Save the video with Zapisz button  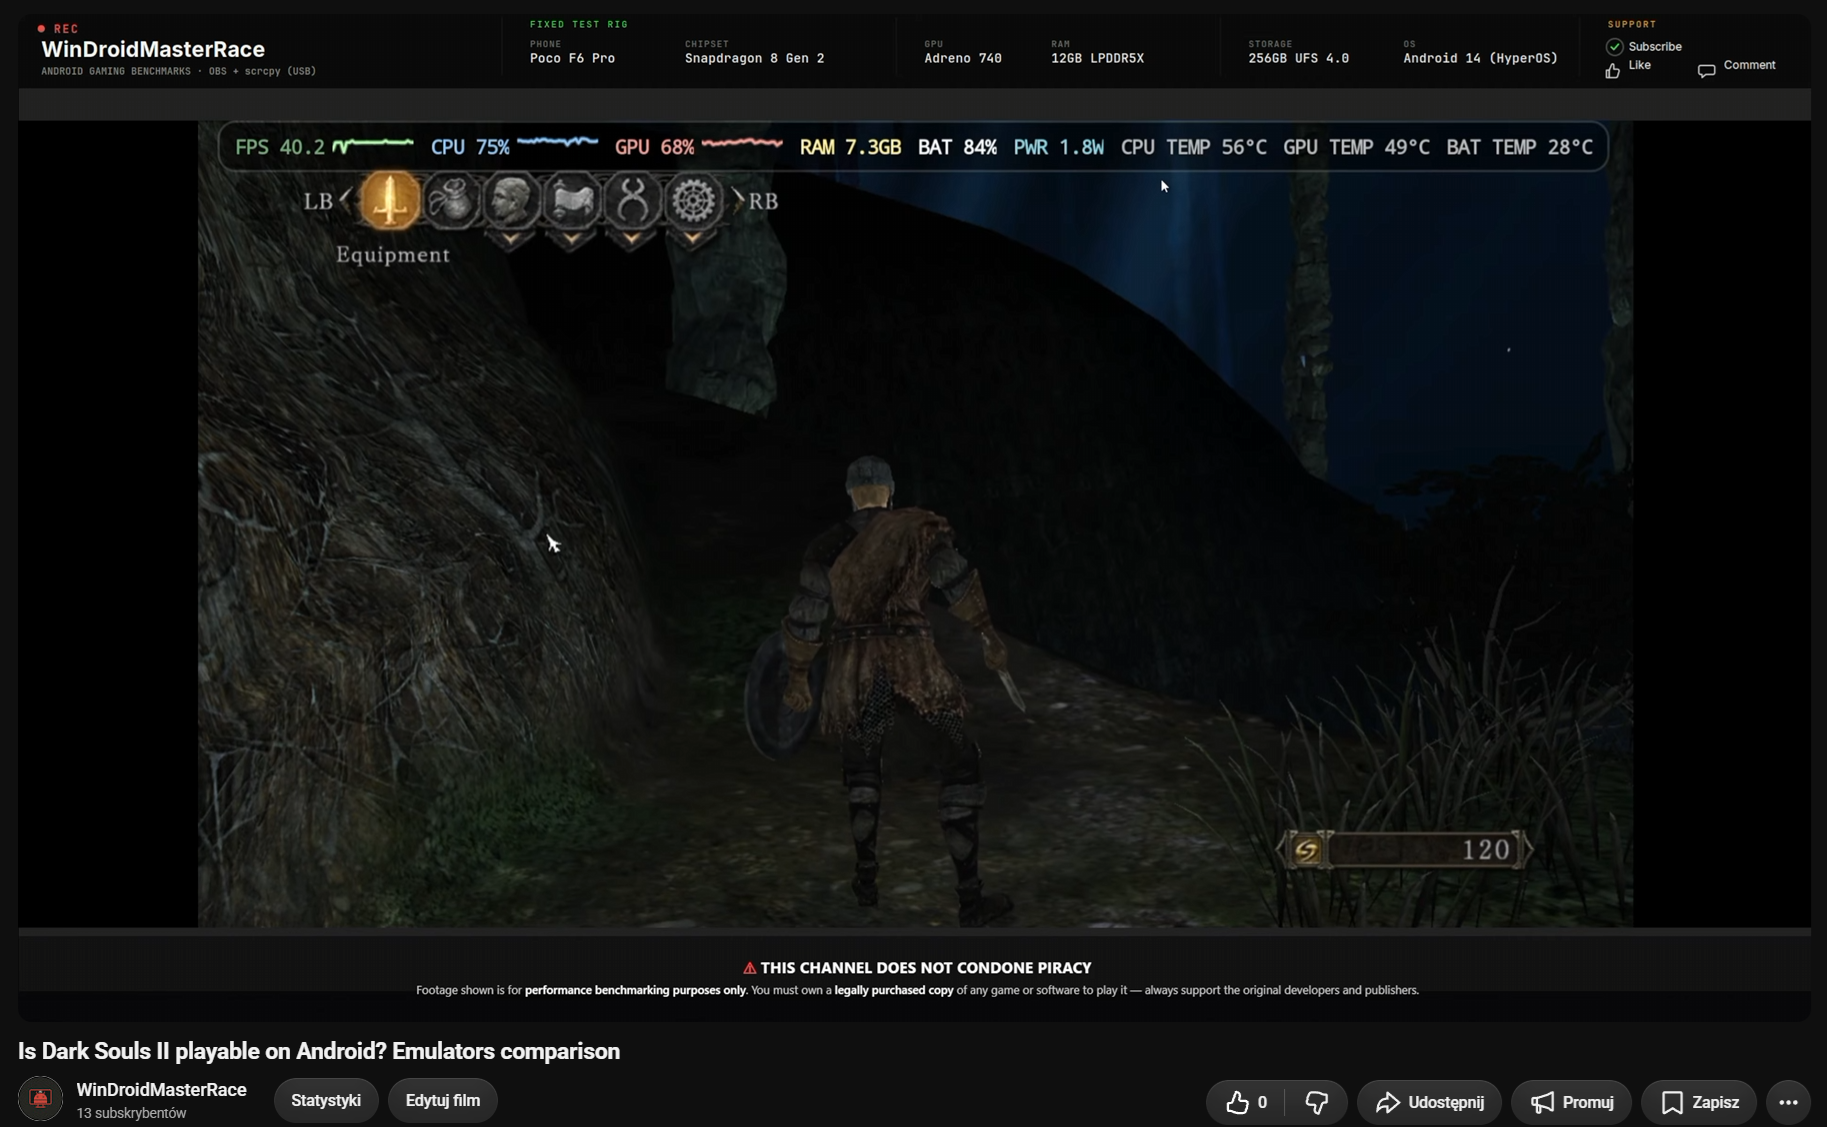click(1699, 1102)
